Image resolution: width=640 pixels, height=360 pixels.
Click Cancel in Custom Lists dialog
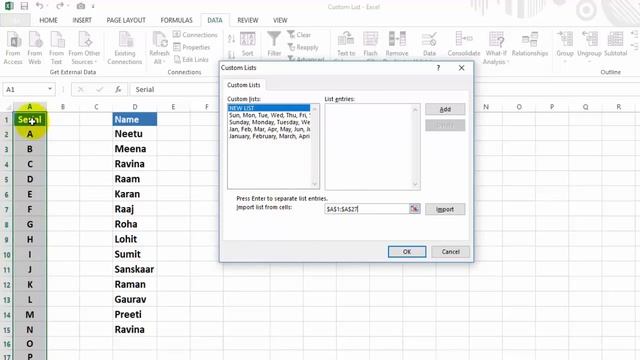coord(450,252)
